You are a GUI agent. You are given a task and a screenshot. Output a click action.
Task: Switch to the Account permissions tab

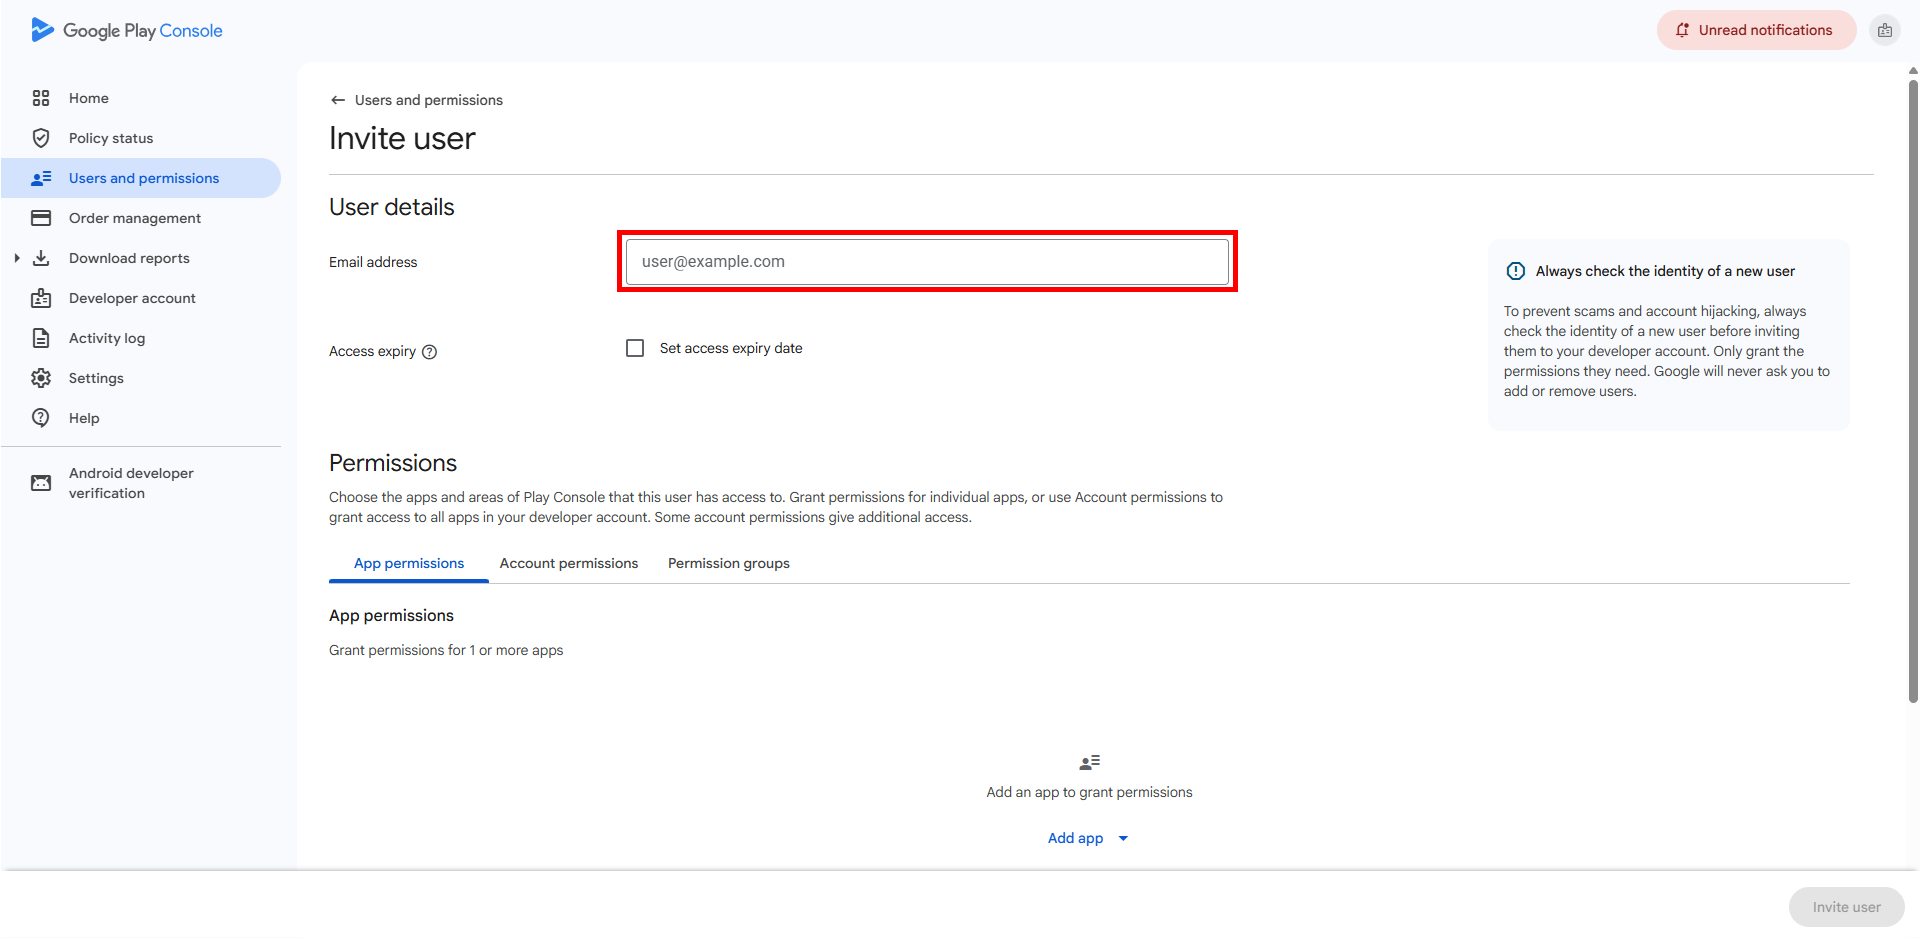tap(569, 563)
